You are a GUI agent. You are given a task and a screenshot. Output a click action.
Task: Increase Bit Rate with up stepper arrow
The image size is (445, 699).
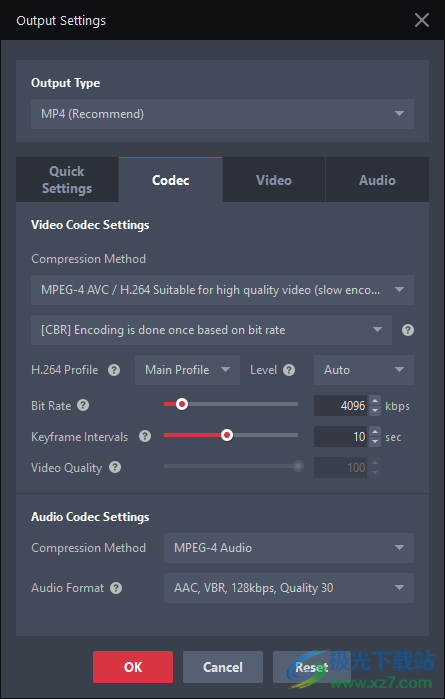click(375, 401)
